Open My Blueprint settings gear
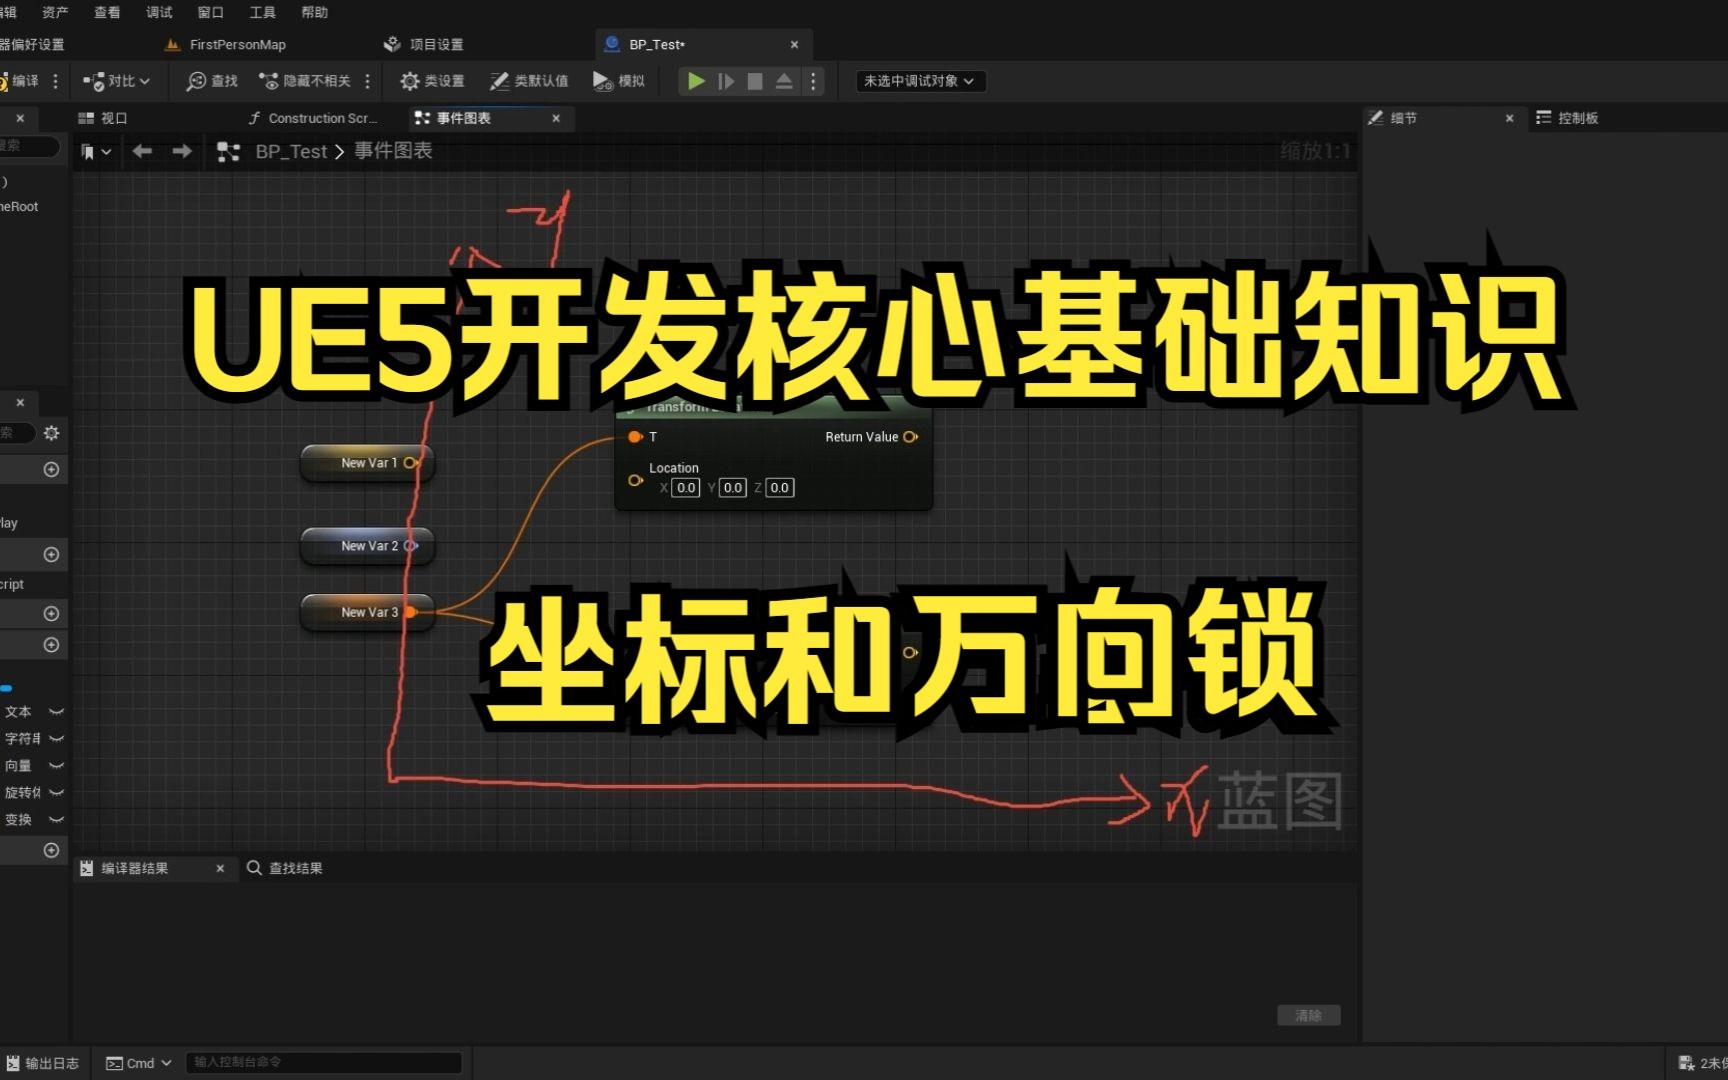The image size is (1728, 1080). pos(51,433)
